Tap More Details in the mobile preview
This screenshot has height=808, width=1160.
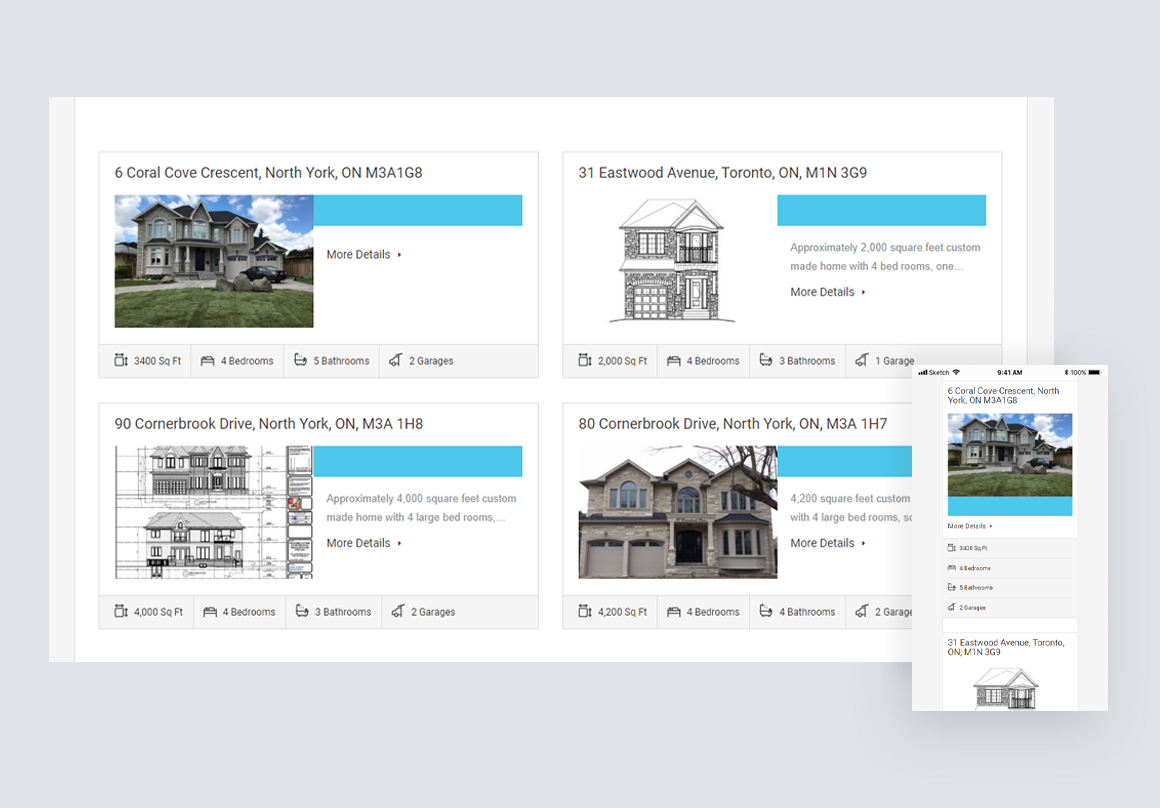[970, 526]
